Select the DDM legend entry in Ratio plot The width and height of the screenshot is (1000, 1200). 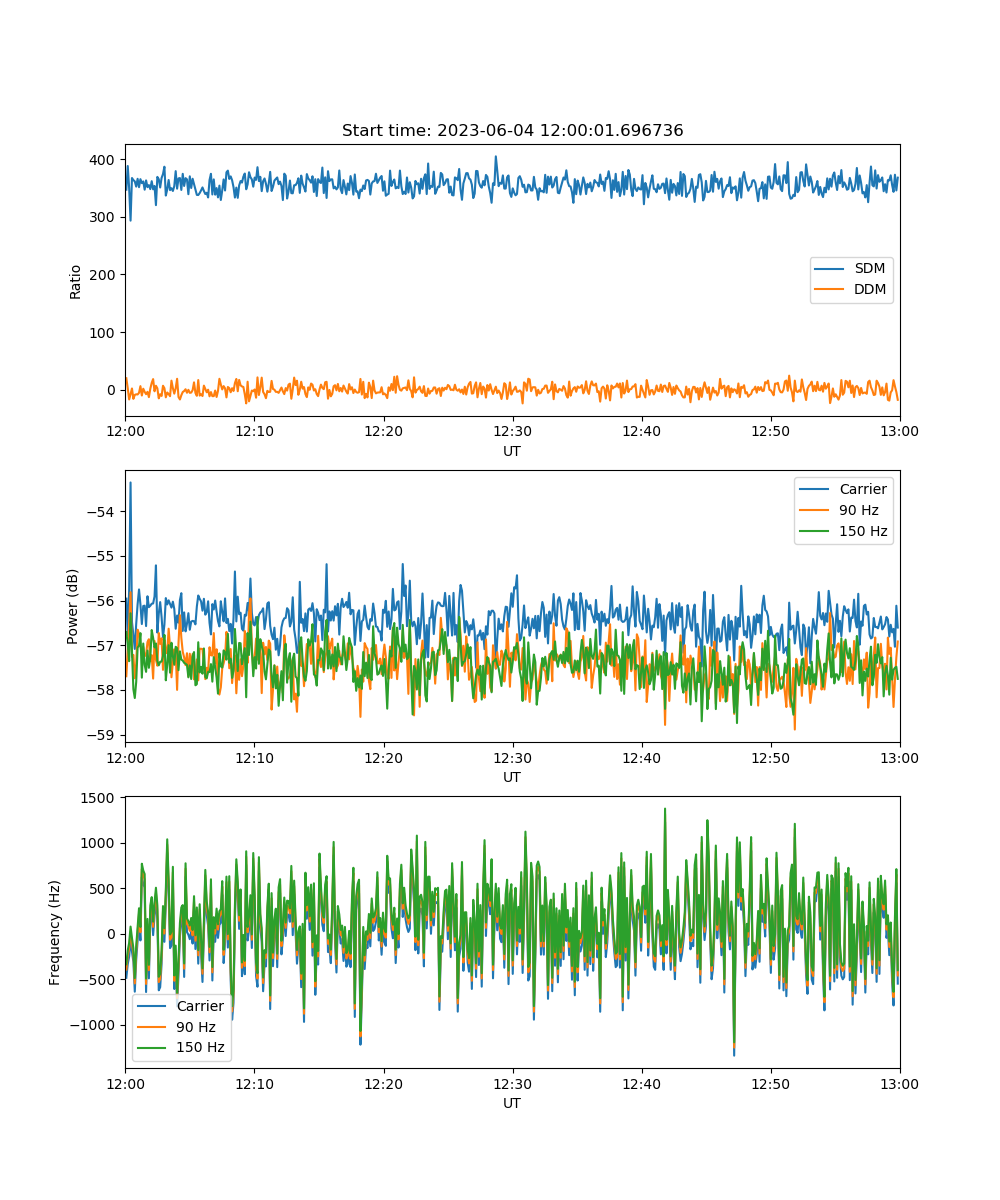tap(852, 290)
